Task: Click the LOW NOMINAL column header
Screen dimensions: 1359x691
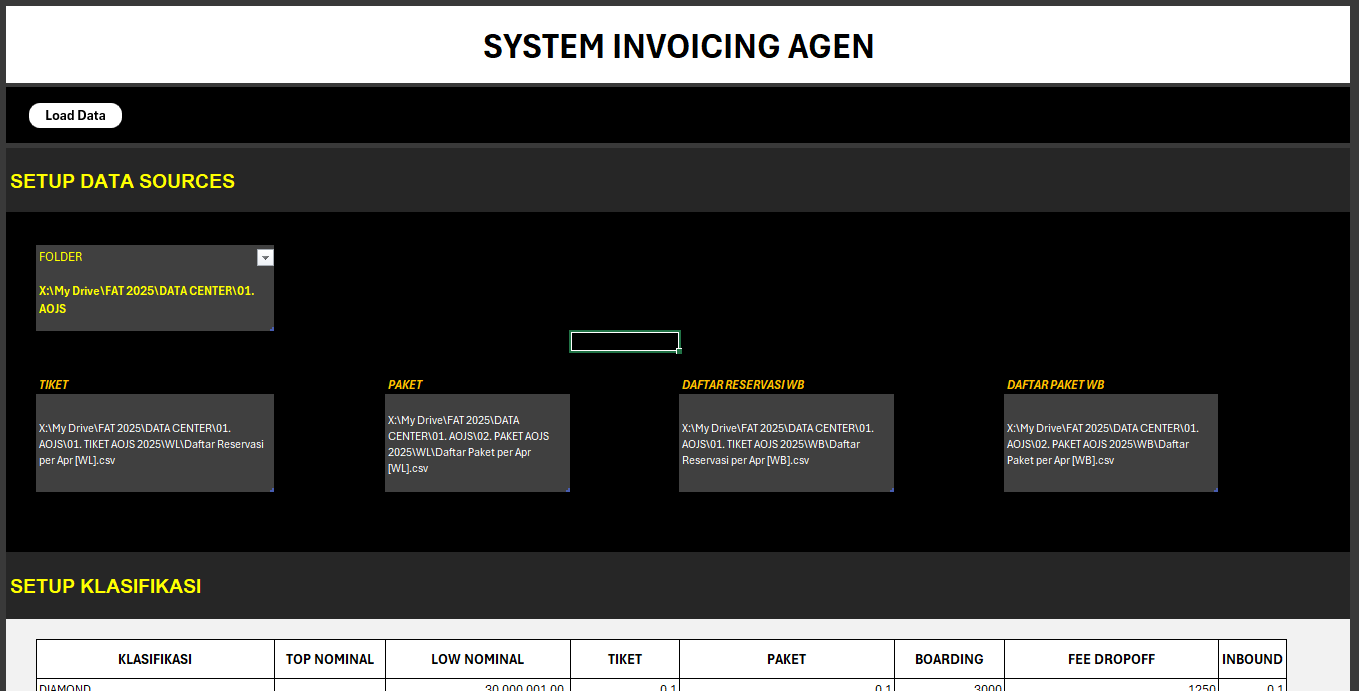Action: point(478,659)
